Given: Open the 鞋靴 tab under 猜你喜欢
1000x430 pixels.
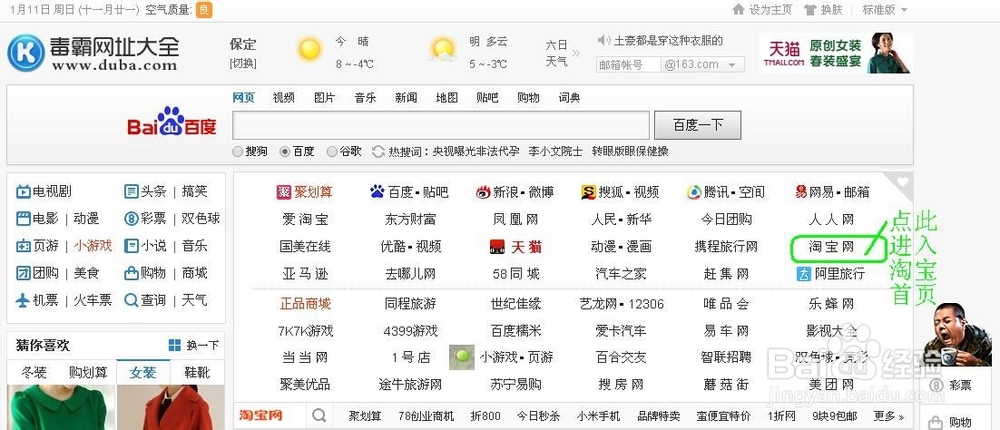Looking at the screenshot, I should point(197,373).
